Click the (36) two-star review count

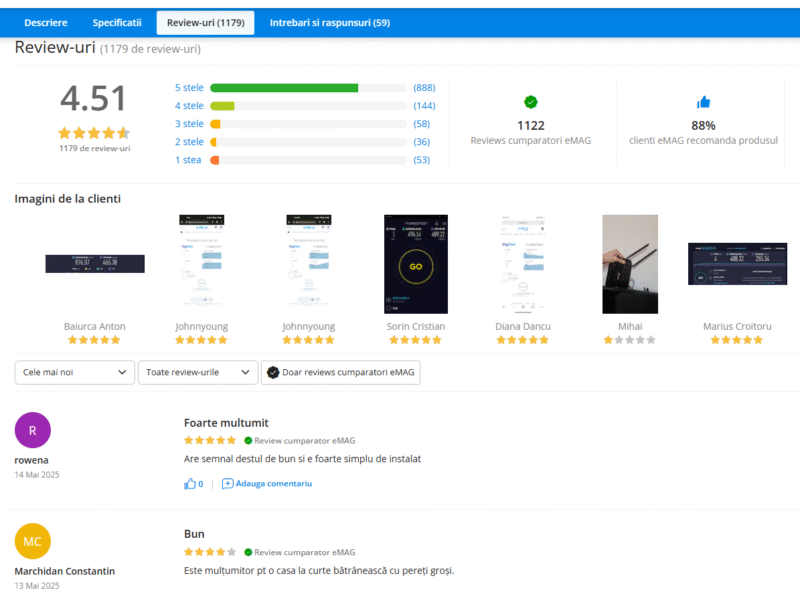tap(421, 141)
